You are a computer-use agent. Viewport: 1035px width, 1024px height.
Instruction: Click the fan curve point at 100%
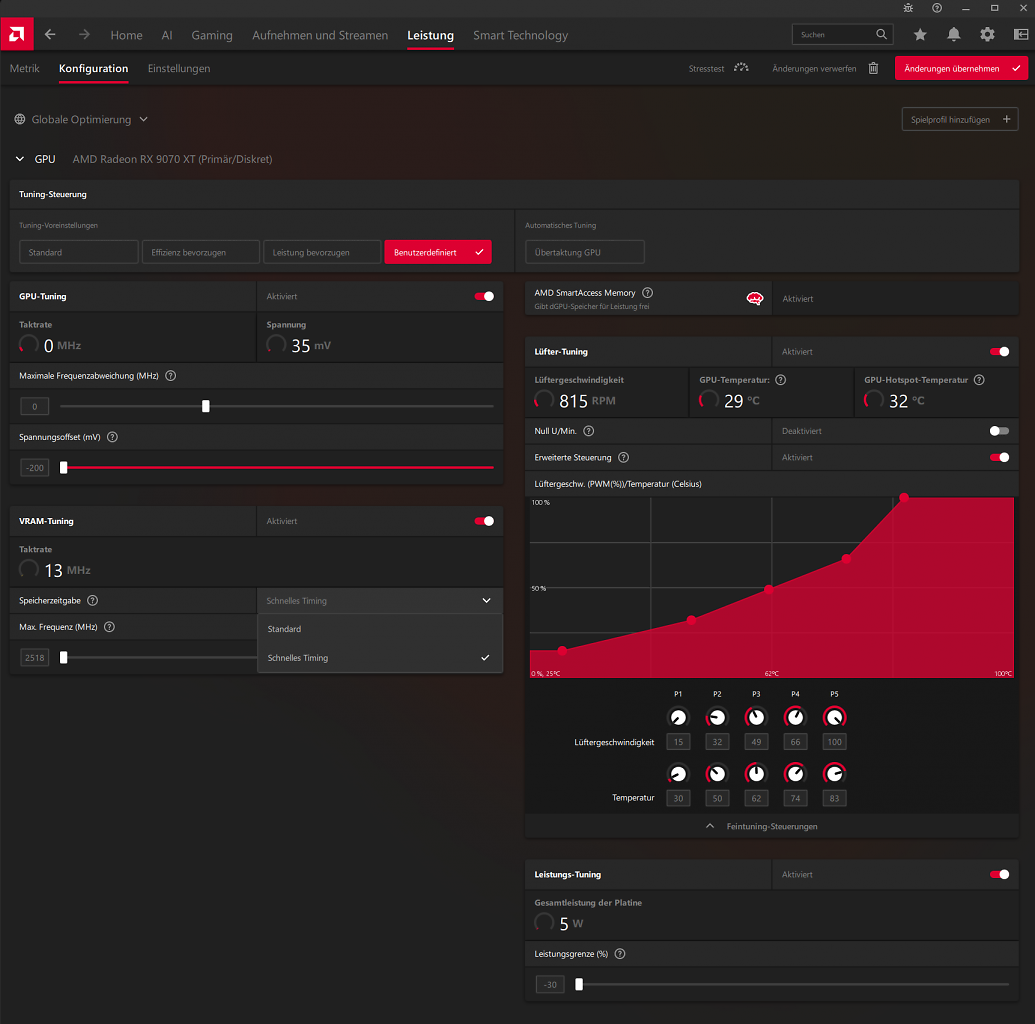click(904, 497)
